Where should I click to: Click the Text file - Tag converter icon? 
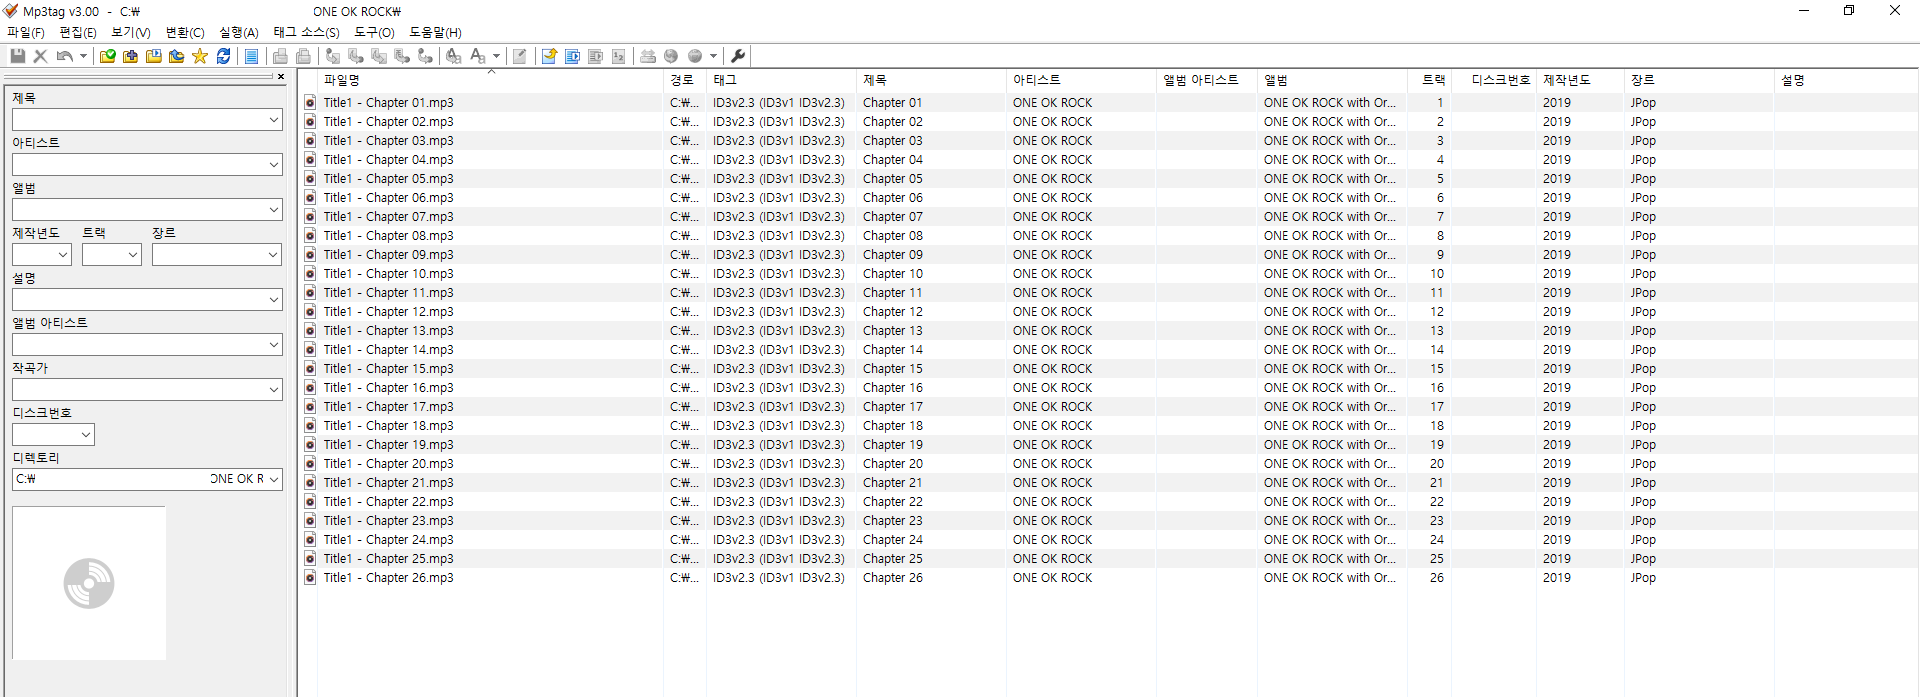[402, 56]
